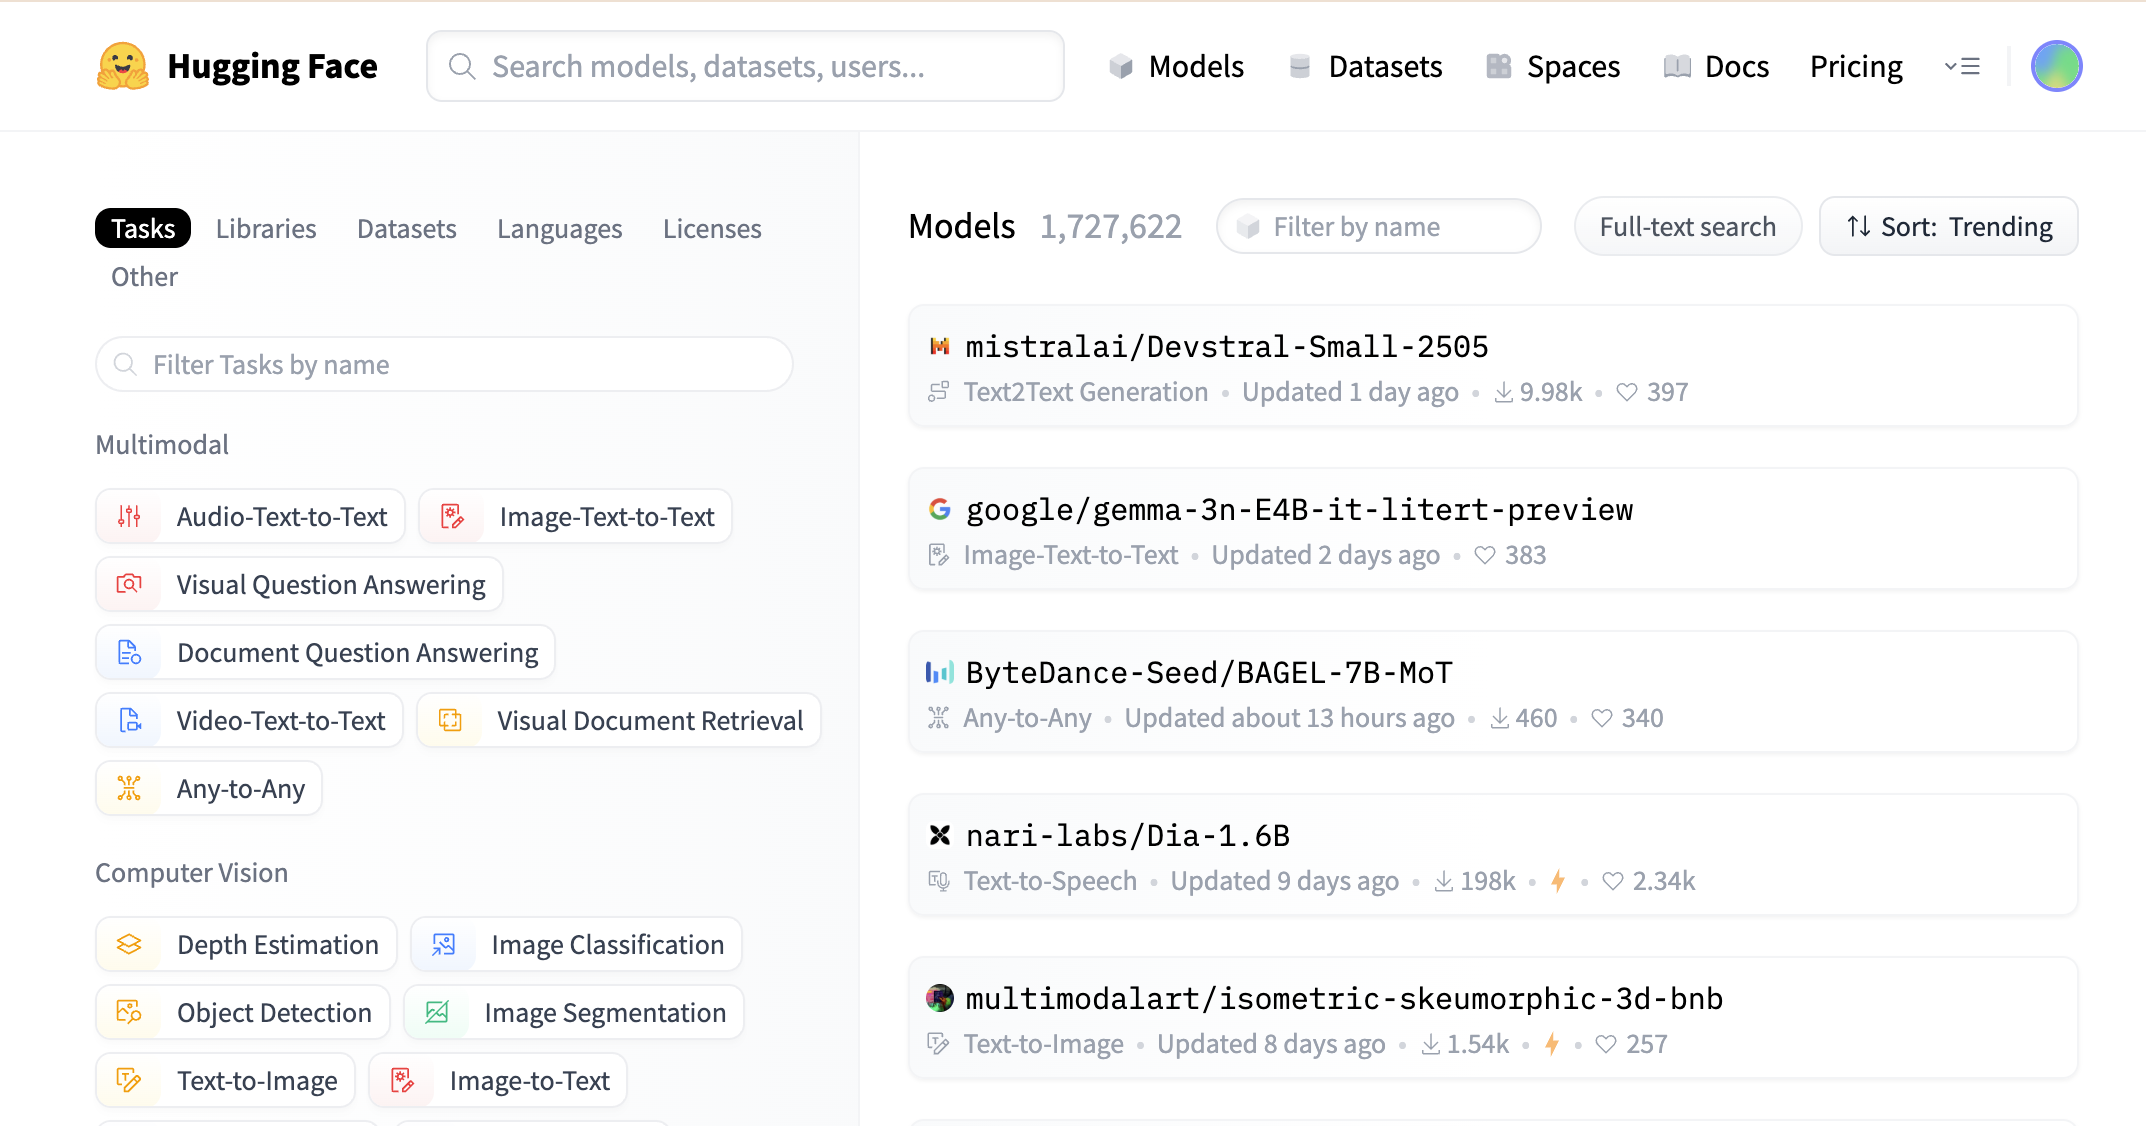The height and width of the screenshot is (1126, 2146).
Task: Focus the Filter by name field
Action: [1378, 227]
